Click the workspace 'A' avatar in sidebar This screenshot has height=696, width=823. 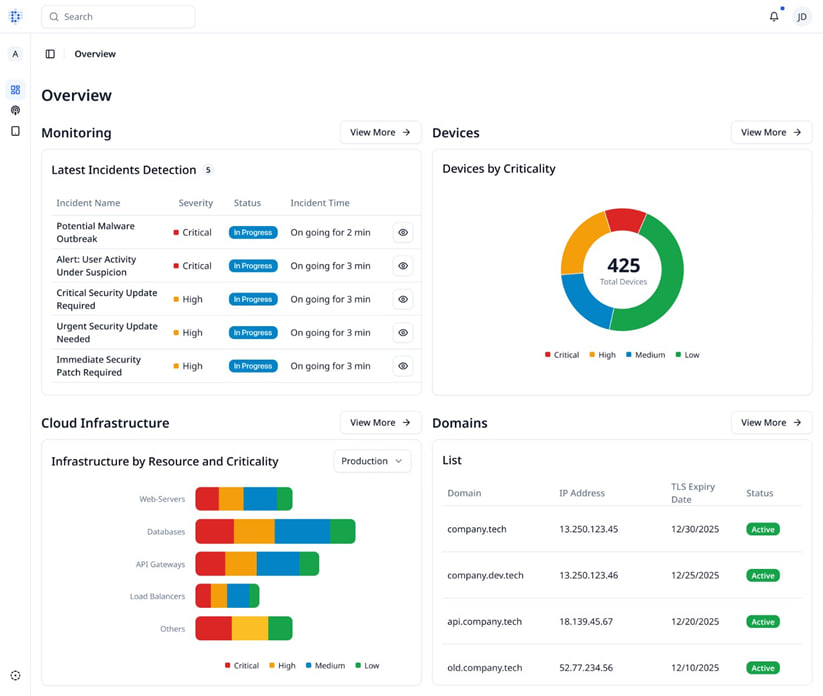15,54
